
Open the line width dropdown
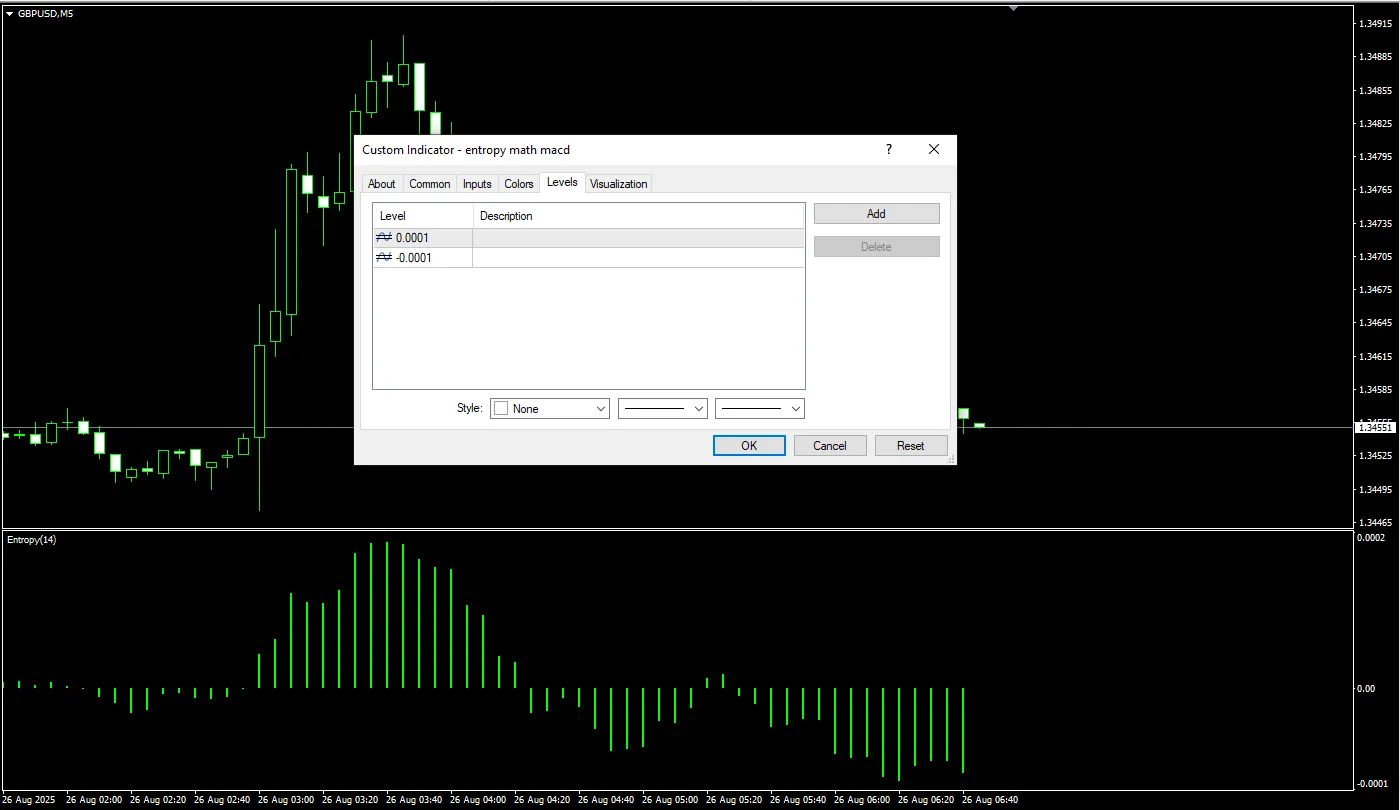point(760,409)
